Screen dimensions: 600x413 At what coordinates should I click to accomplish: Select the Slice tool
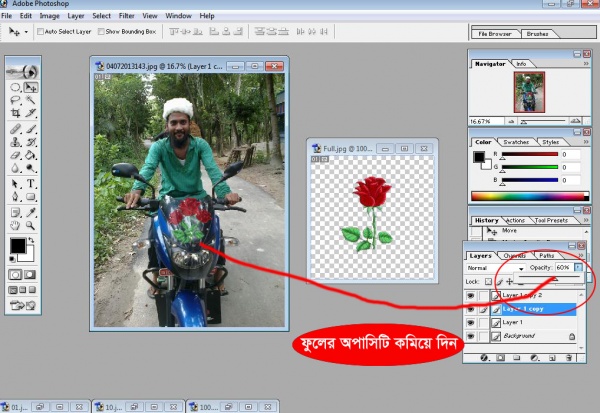coord(31,113)
